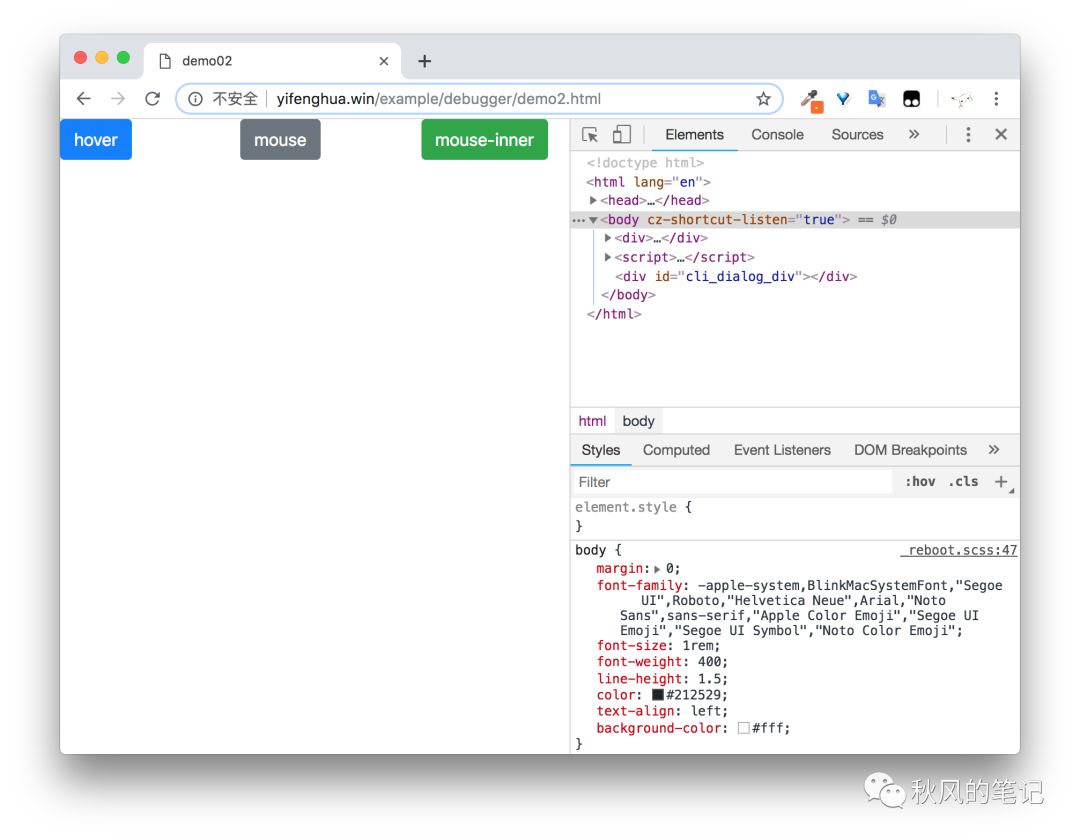Click the font-family property name
Viewport: 1080px width, 840px height.
point(638,586)
